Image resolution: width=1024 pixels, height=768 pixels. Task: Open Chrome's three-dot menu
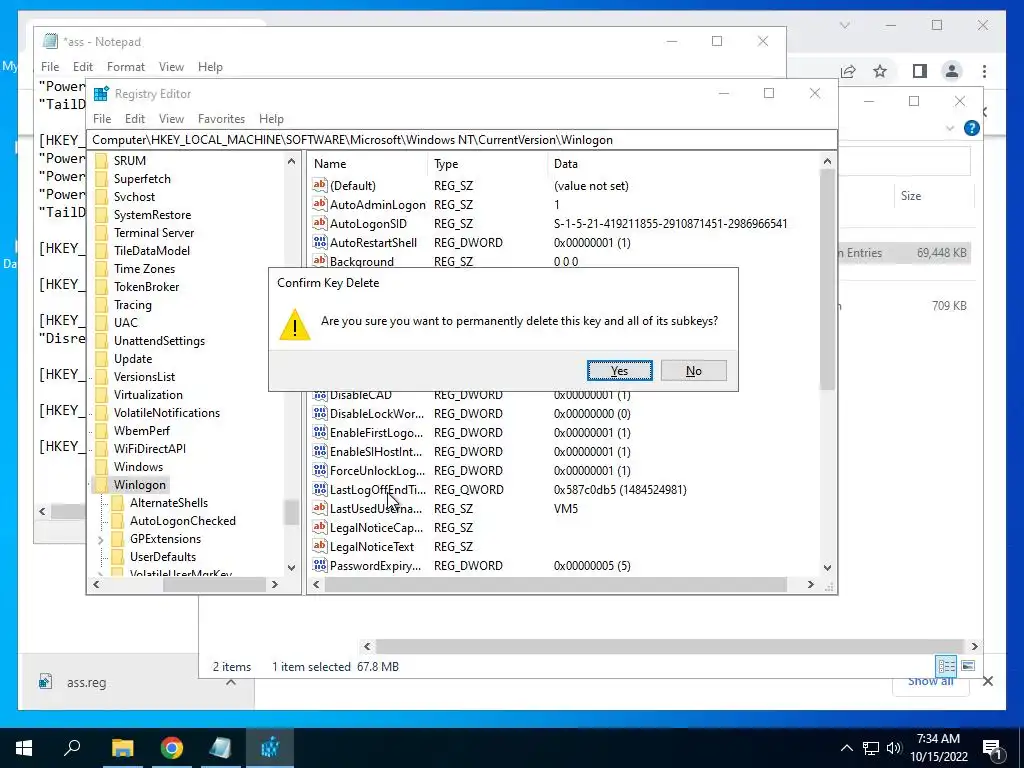pos(984,71)
